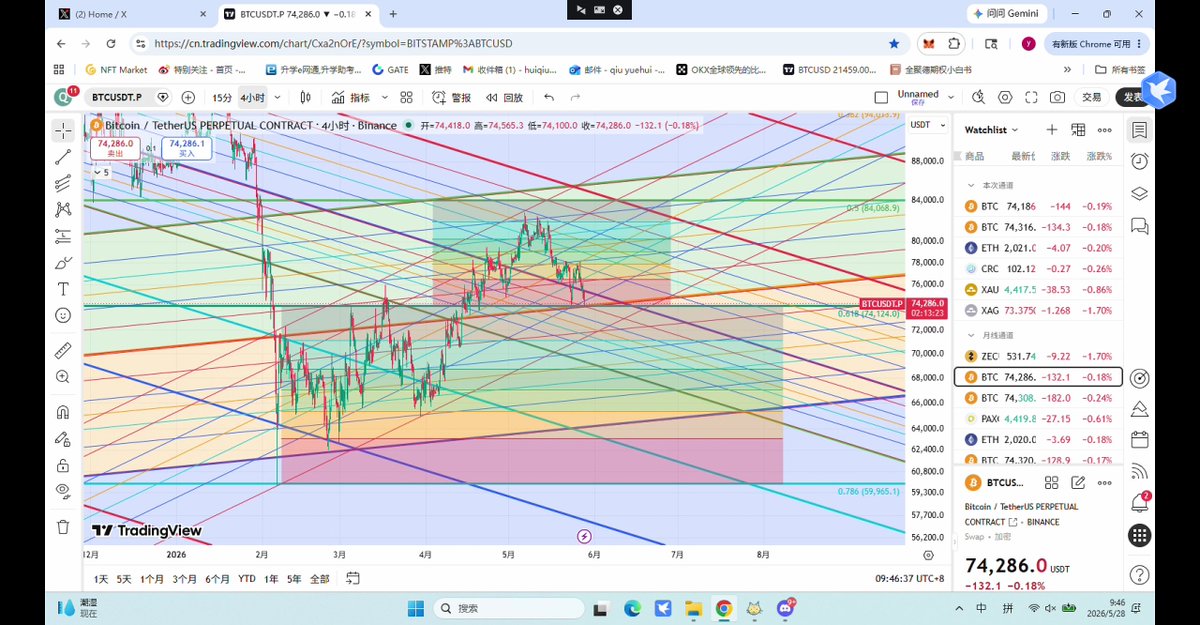Click the Windows taskbar search box
Viewport: 1200px width, 625px height.
(510, 608)
